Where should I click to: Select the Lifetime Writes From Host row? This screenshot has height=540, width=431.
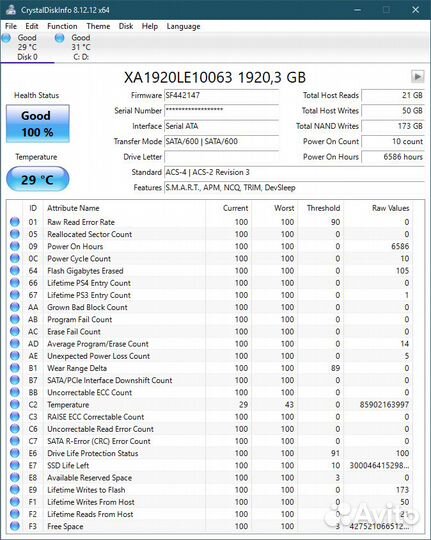tap(210, 502)
